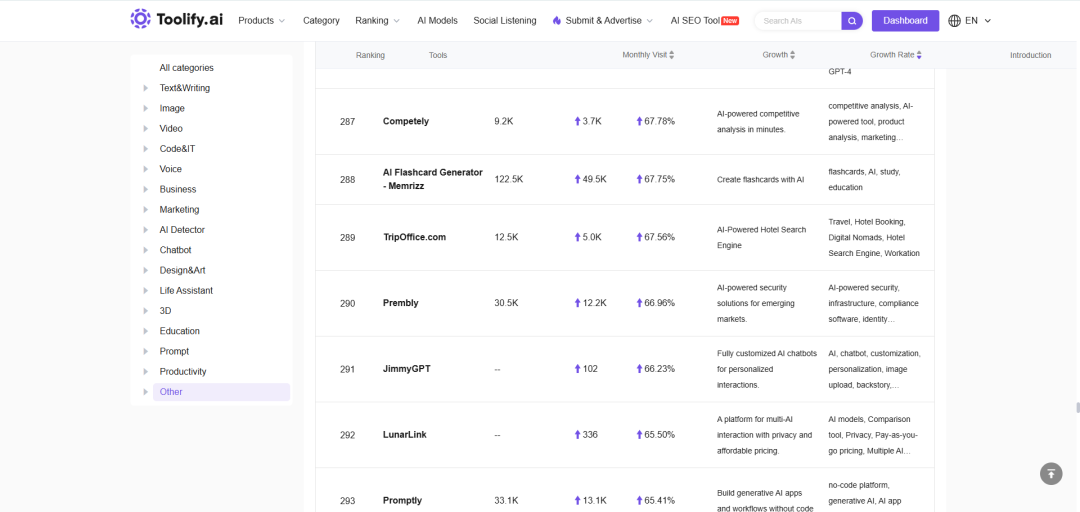The height and width of the screenshot is (512, 1080).
Task: Open Social Listening page
Action: (x=505, y=21)
